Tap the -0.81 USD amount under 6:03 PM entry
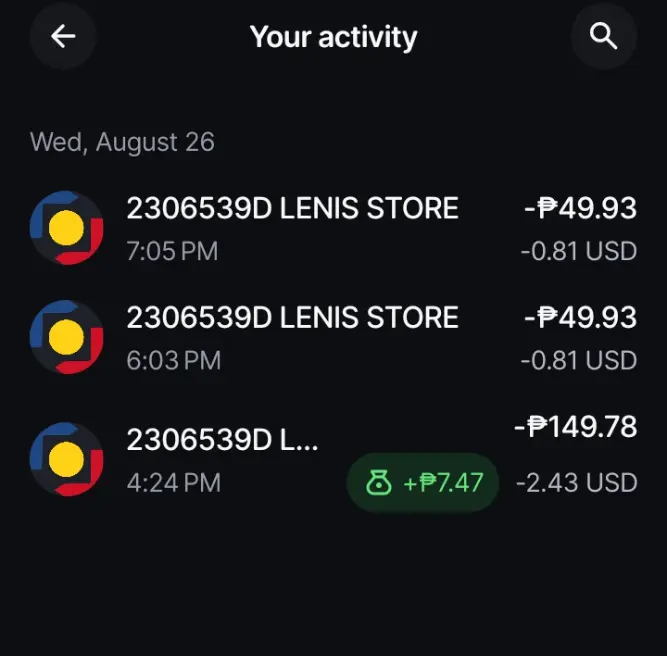667x656 pixels. coord(579,361)
